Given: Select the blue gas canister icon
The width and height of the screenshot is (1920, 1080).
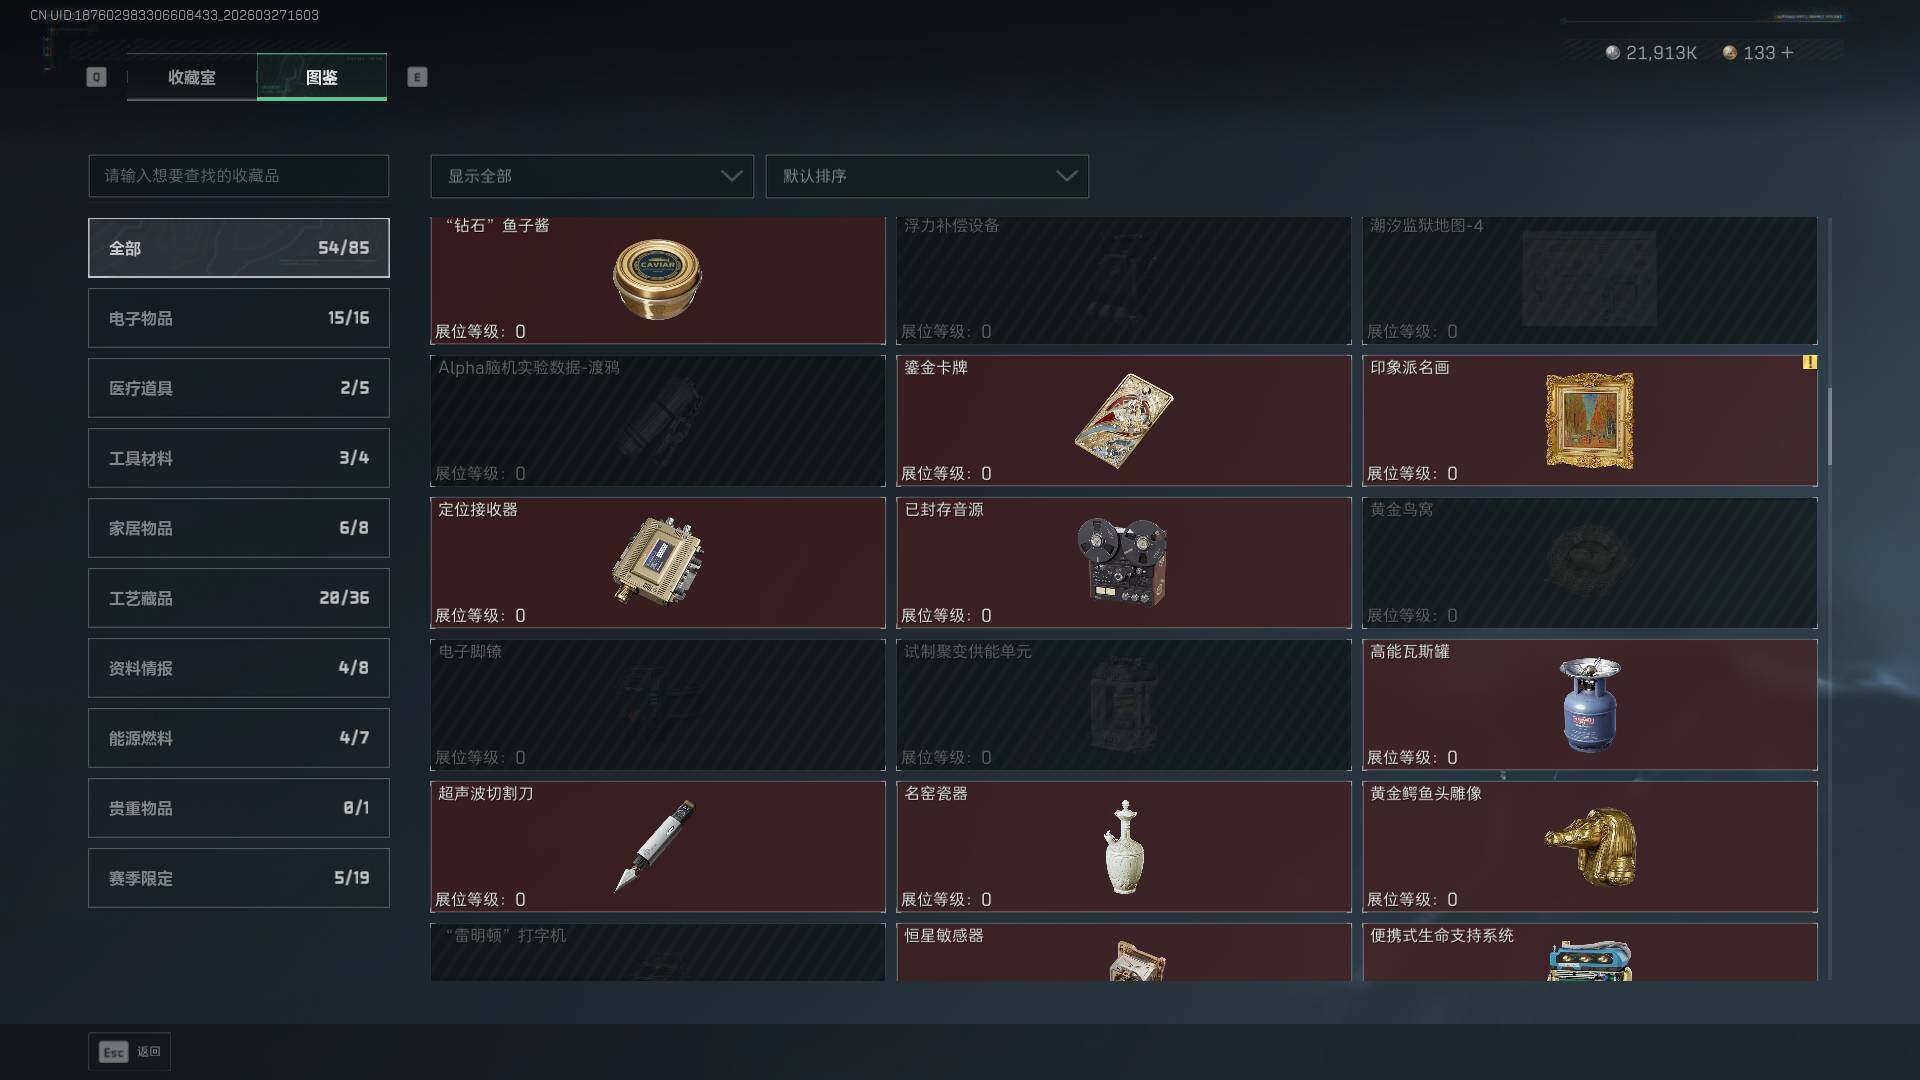Looking at the screenshot, I should pos(1590,704).
